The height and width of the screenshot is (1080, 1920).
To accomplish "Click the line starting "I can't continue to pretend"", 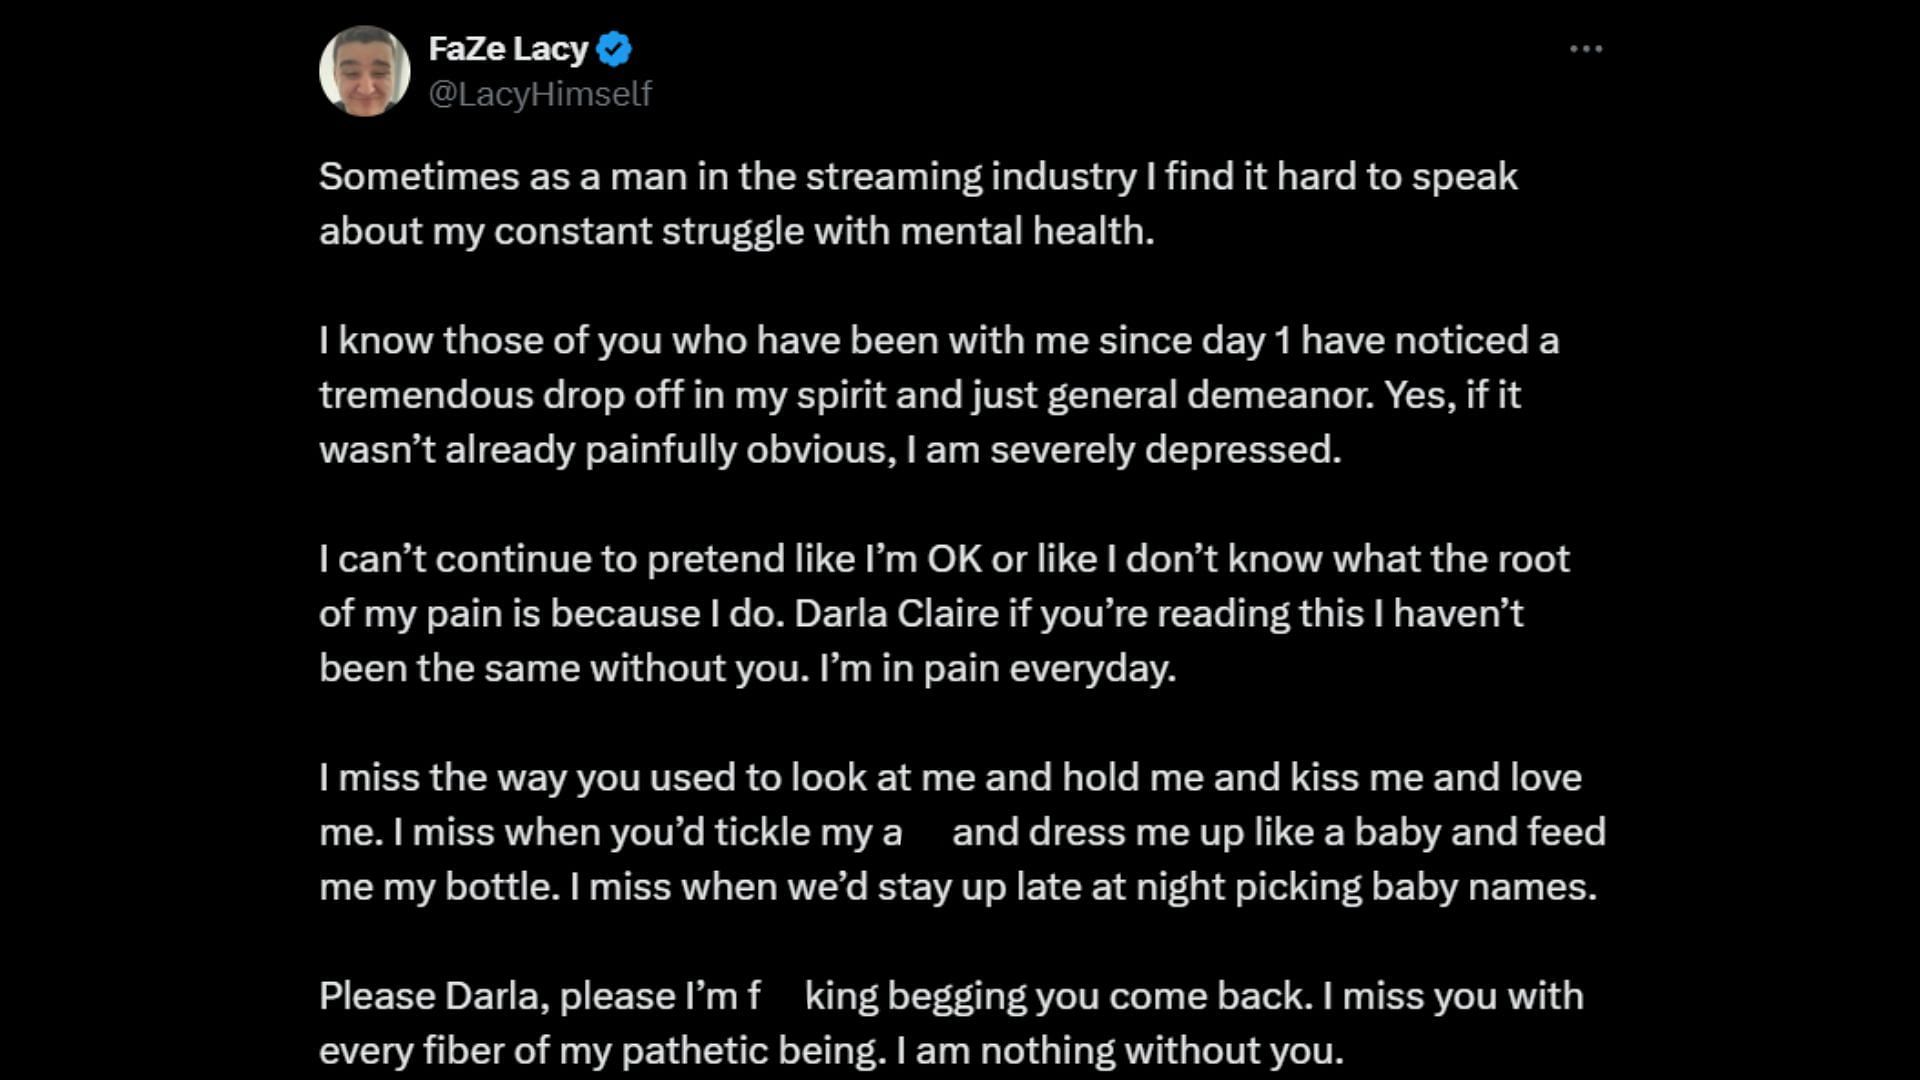I will pyautogui.click(x=944, y=559).
